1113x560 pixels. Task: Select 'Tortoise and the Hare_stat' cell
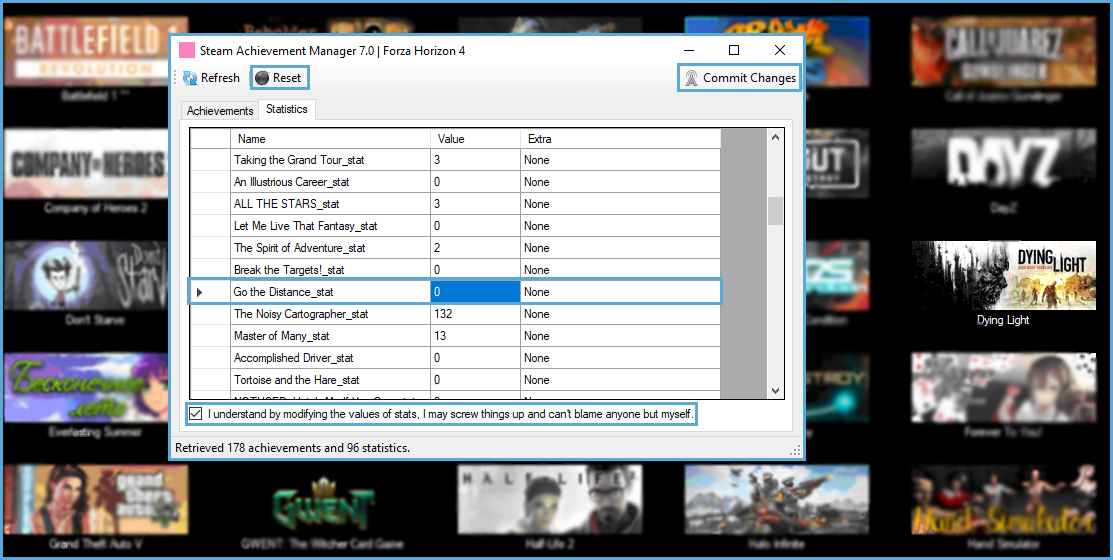(331, 380)
